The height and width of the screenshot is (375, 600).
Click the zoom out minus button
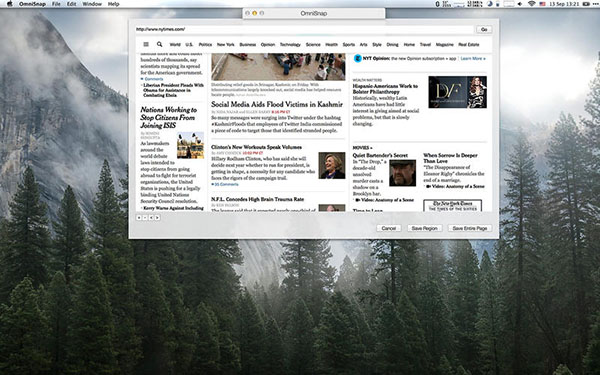coord(145,217)
